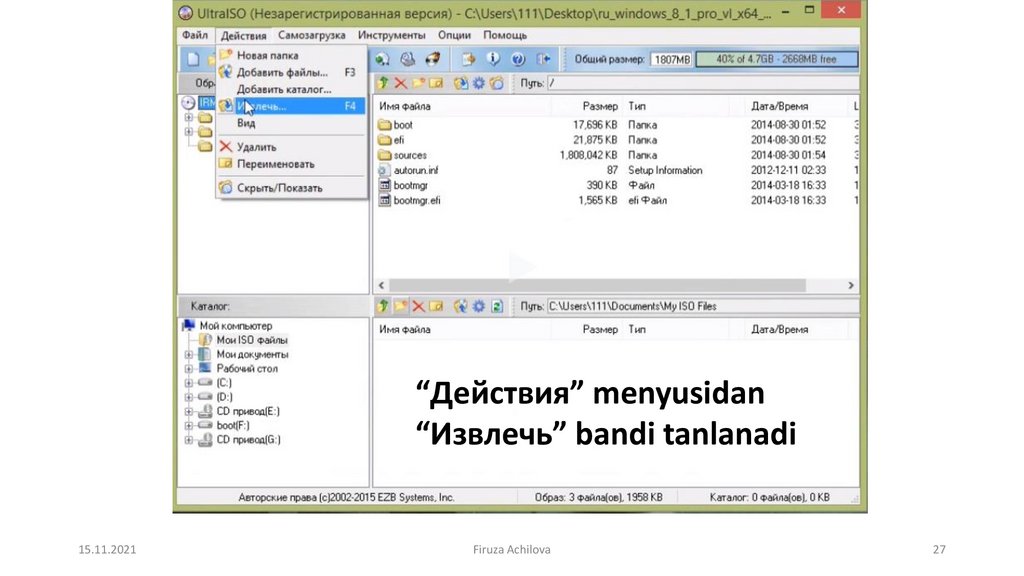Expand the (C:) drive node
The height and width of the screenshot is (576, 1024).
(x=189, y=383)
